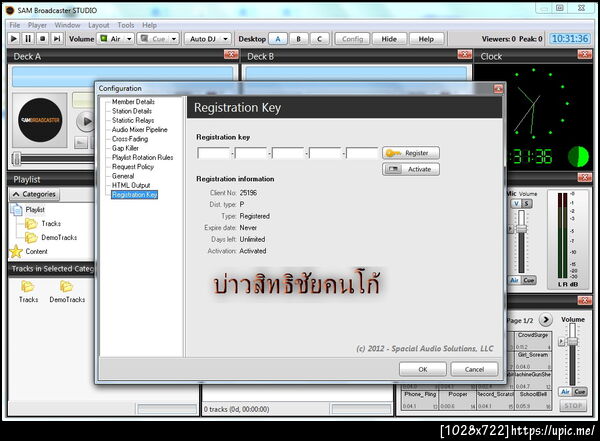The height and width of the screenshot is (441, 600).
Task: Select Audio Mixer Pipeline in tree
Action: point(140,129)
